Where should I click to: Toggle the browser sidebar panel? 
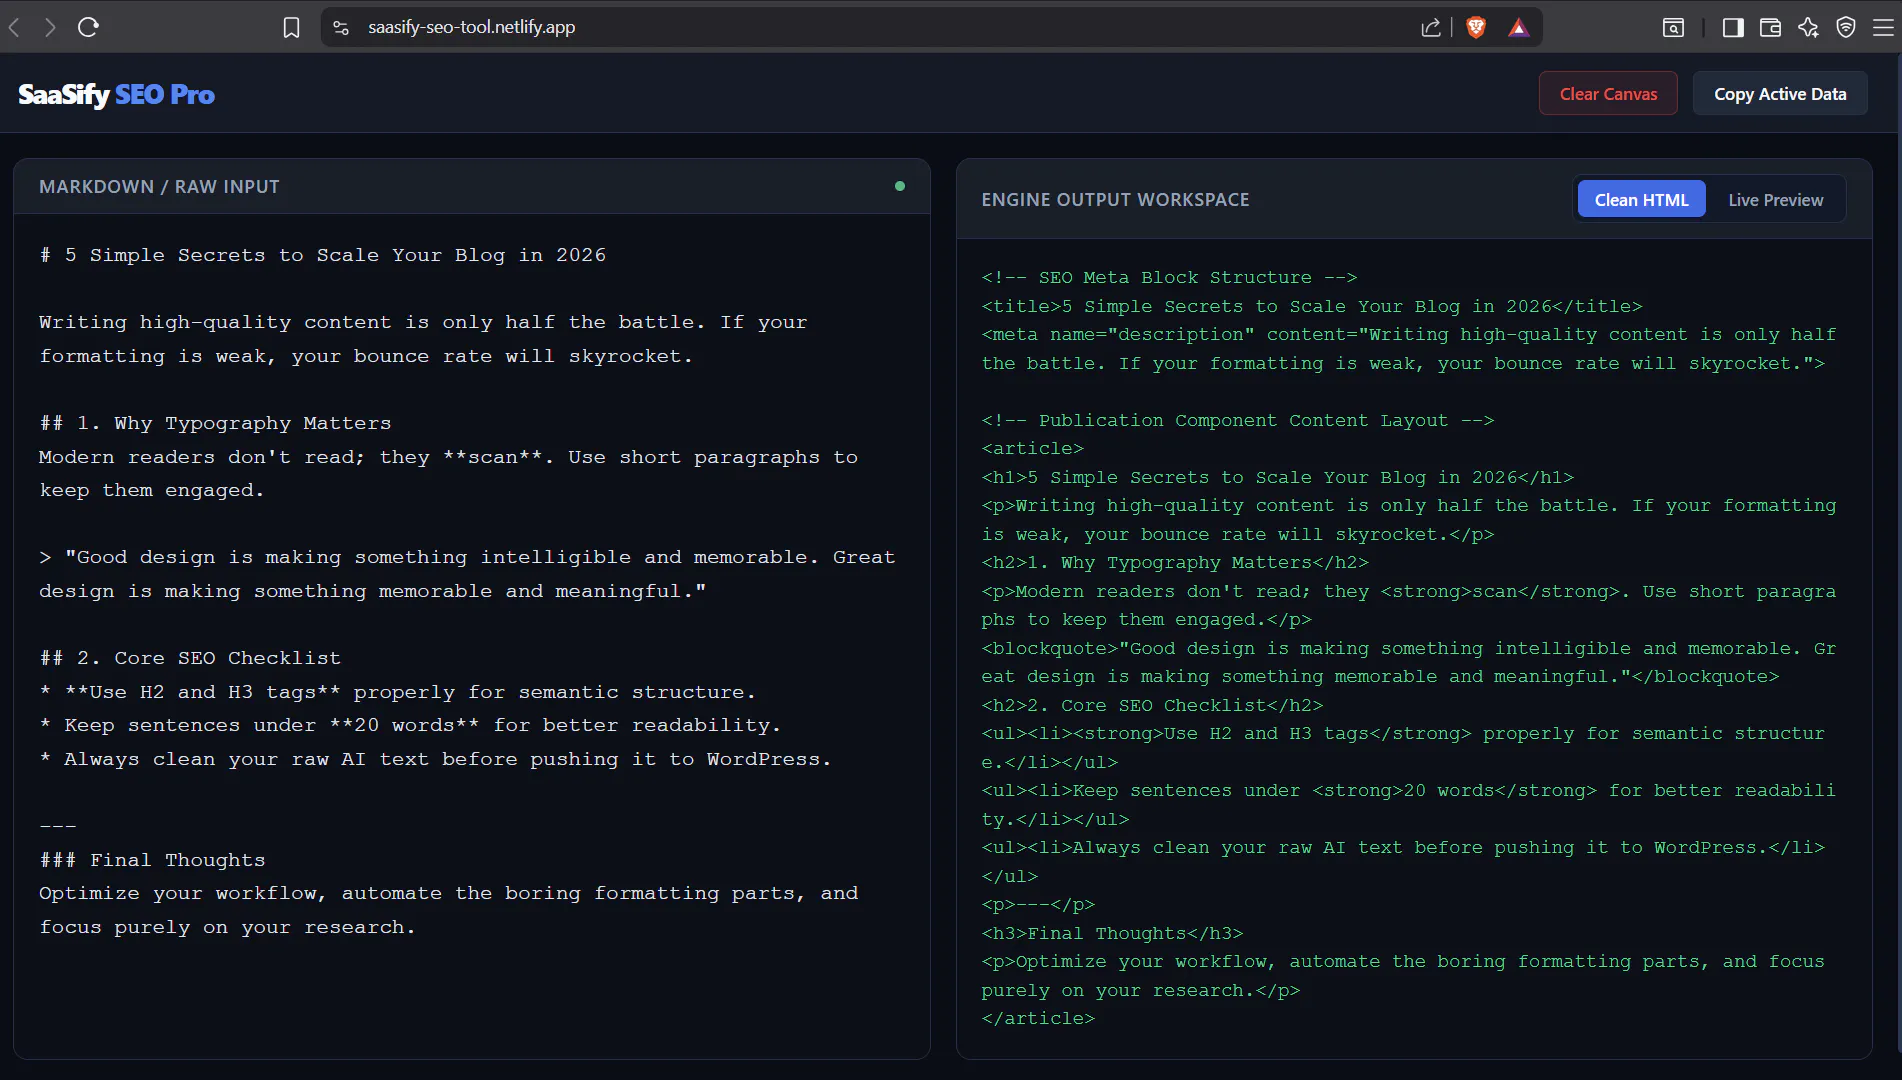click(1733, 27)
